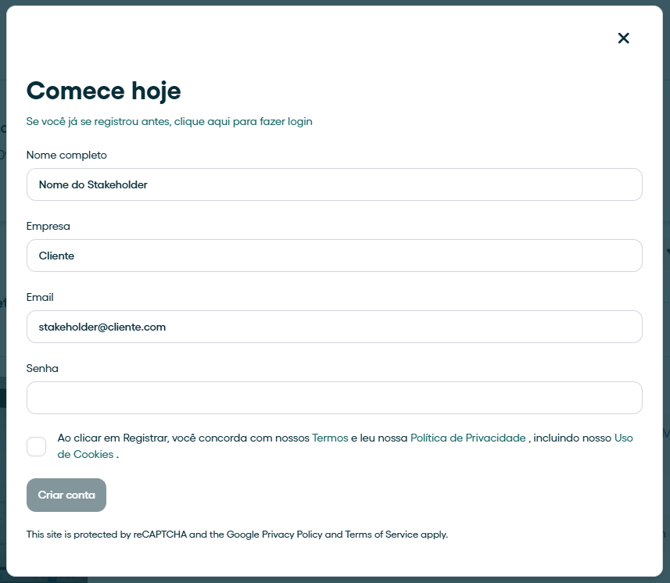Click Google Privacy Policy in reCAPTCHA notice

[274, 535]
